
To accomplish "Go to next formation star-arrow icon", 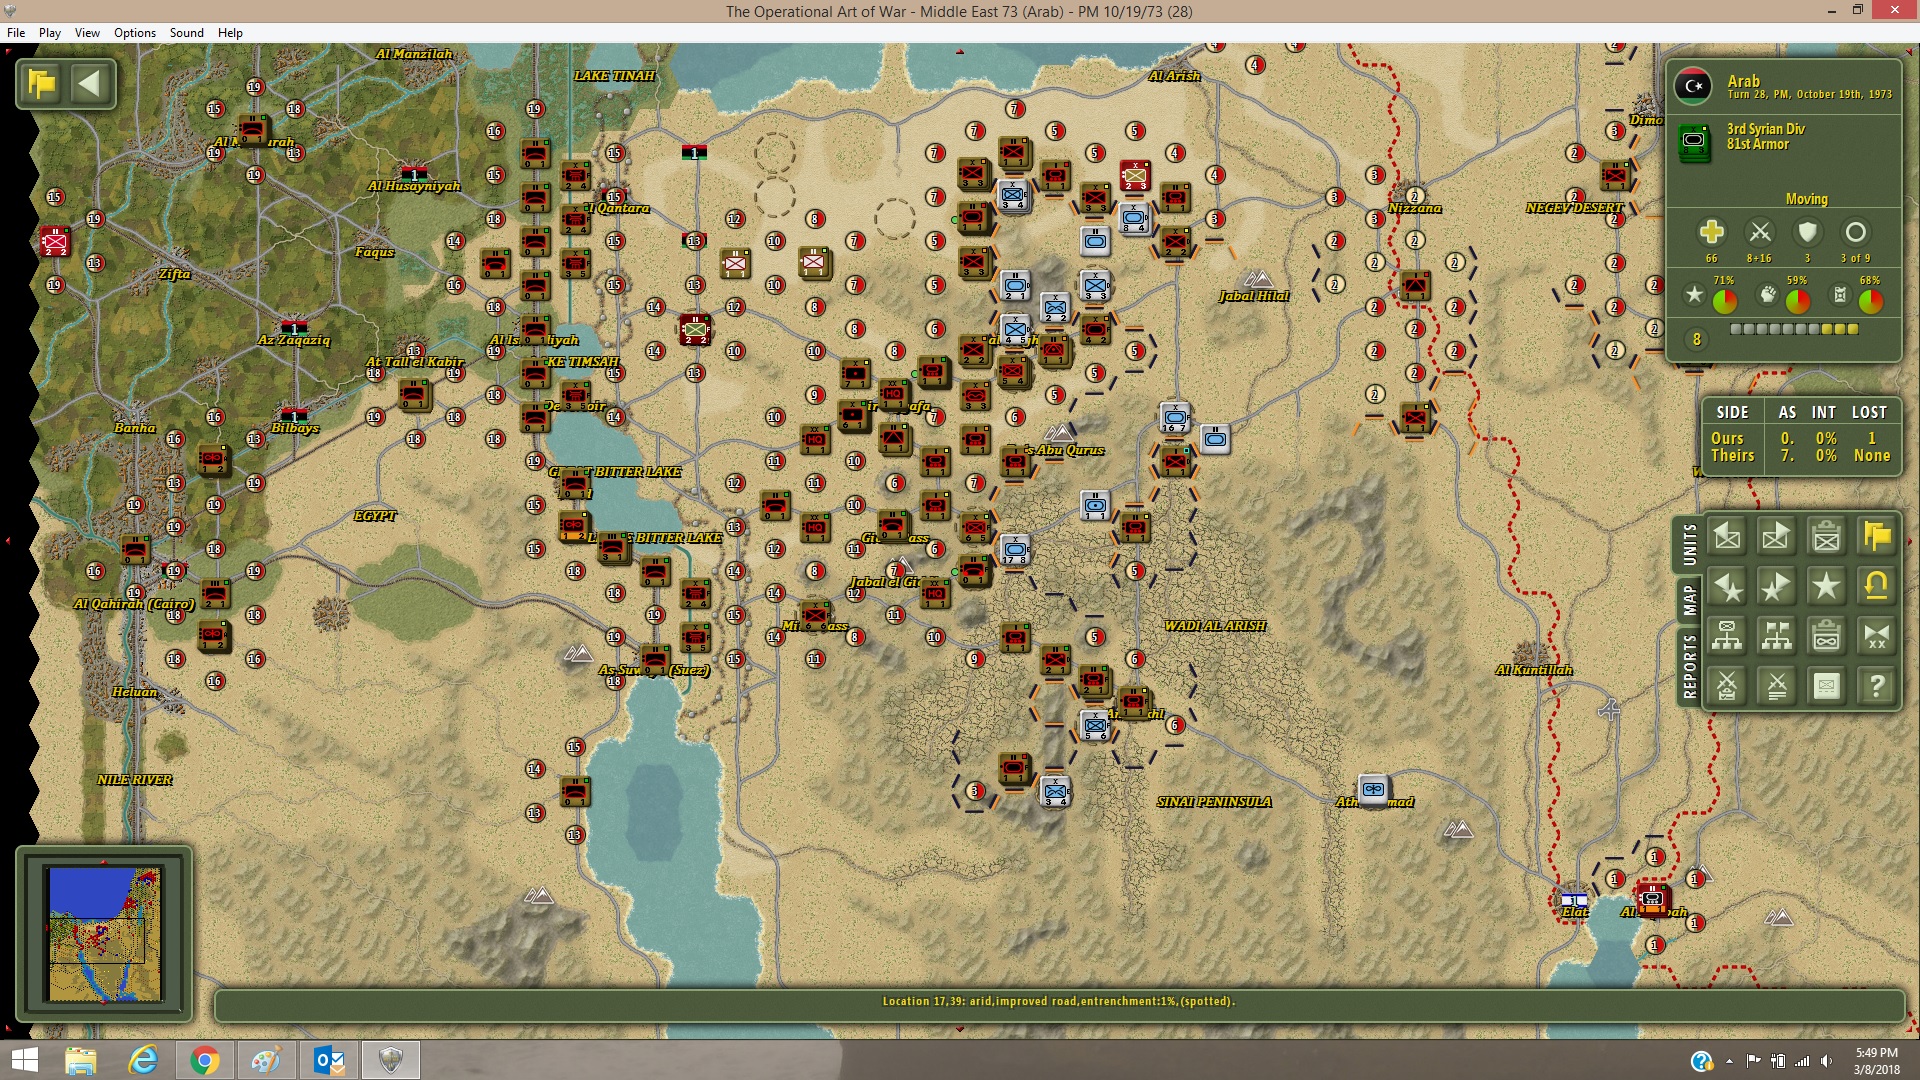I will click(x=1777, y=587).
